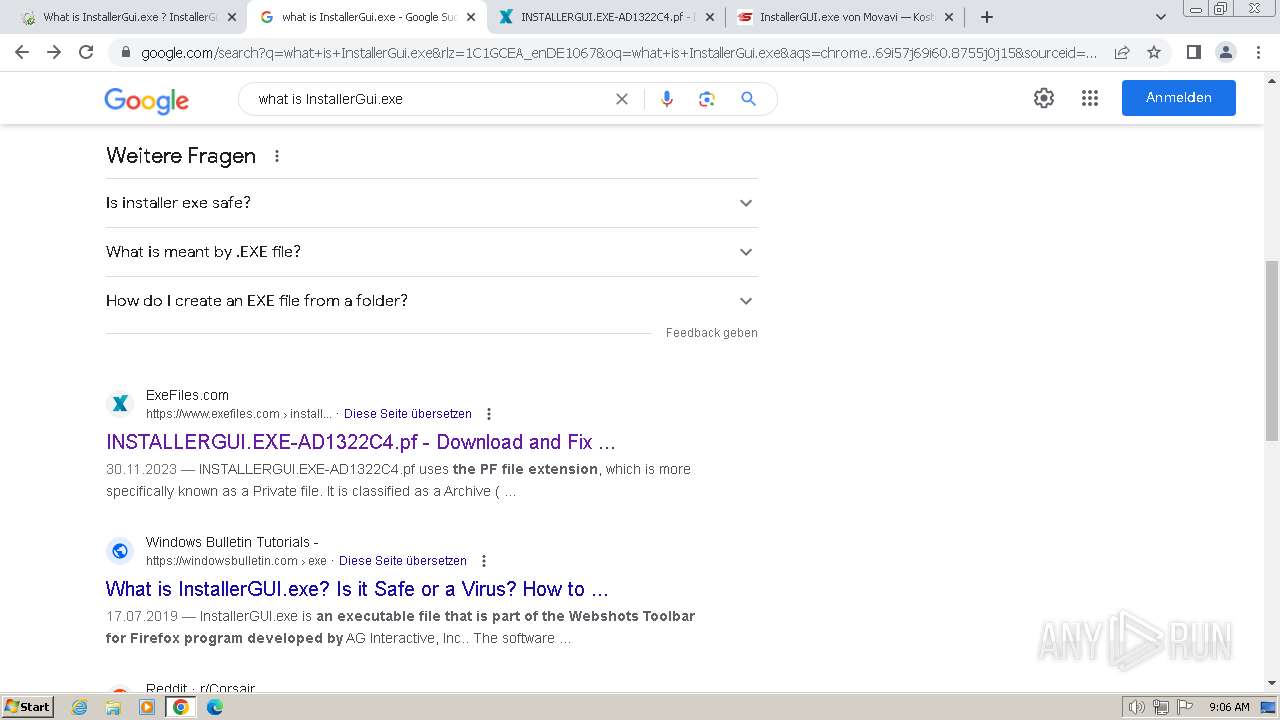
Task: Open a new browser tab
Action: 987,17
